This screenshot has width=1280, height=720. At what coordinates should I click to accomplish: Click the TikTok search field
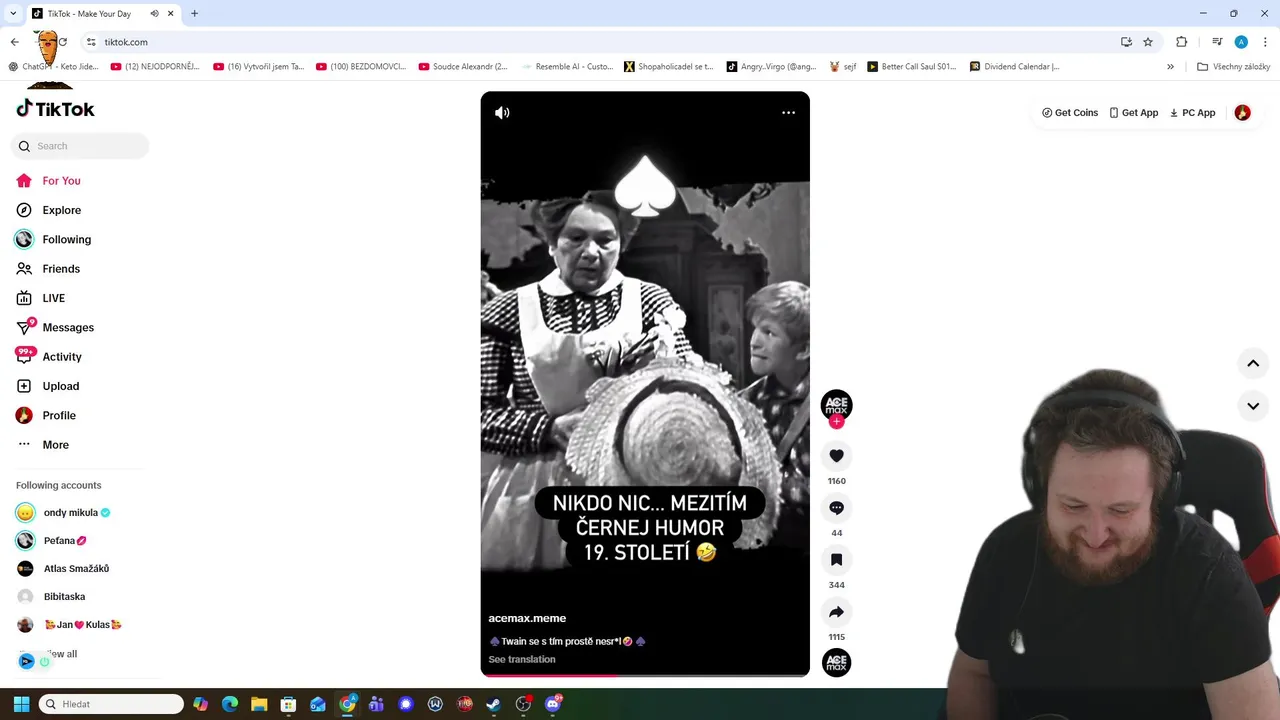[80, 146]
